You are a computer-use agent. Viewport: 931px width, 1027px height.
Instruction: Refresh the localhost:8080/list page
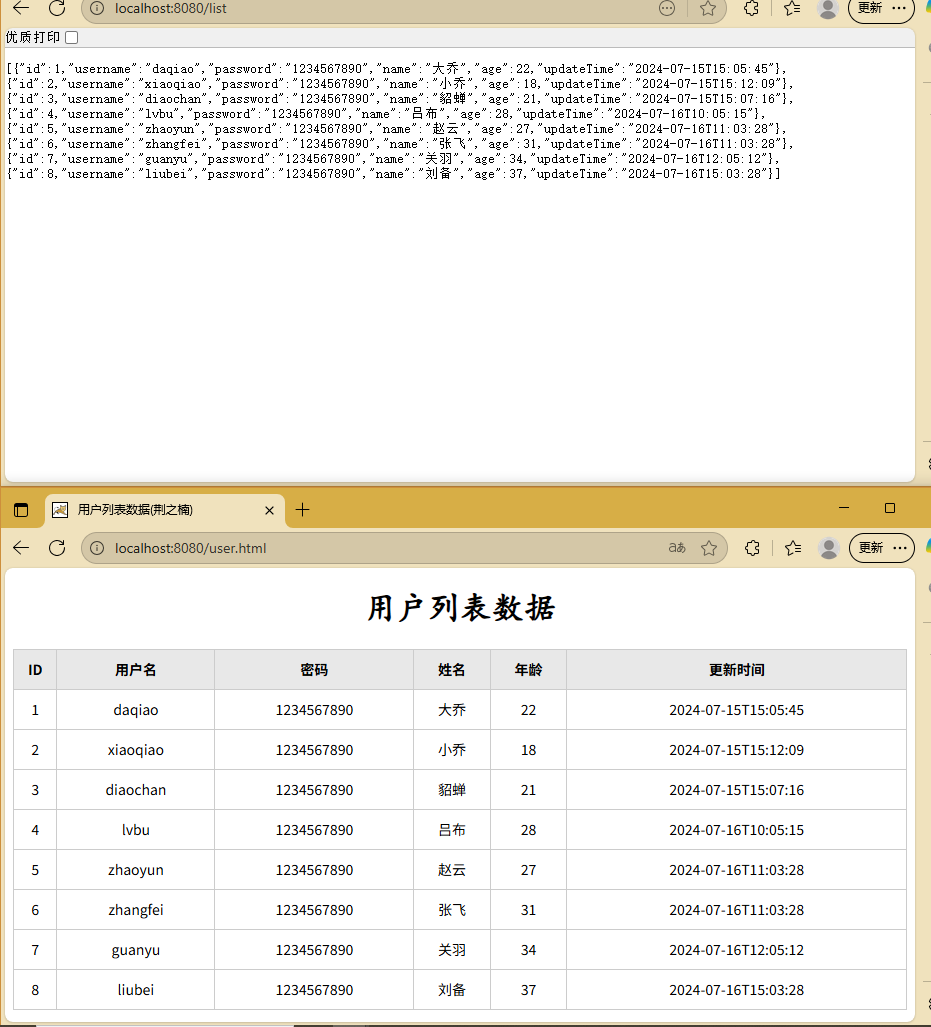pos(57,8)
